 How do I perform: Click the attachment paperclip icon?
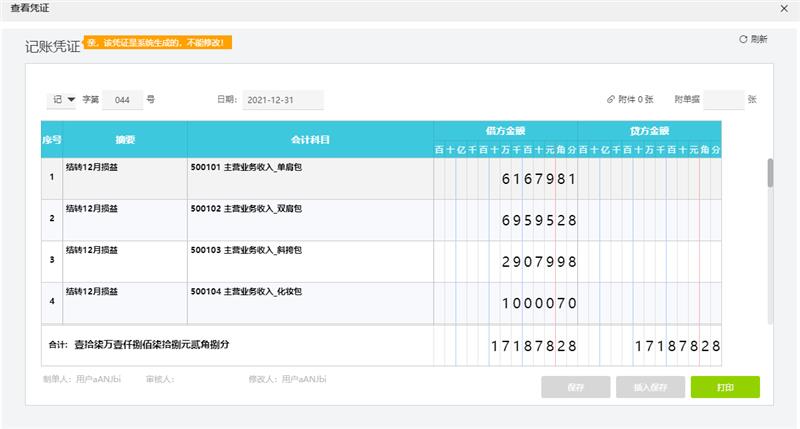[610, 100]
